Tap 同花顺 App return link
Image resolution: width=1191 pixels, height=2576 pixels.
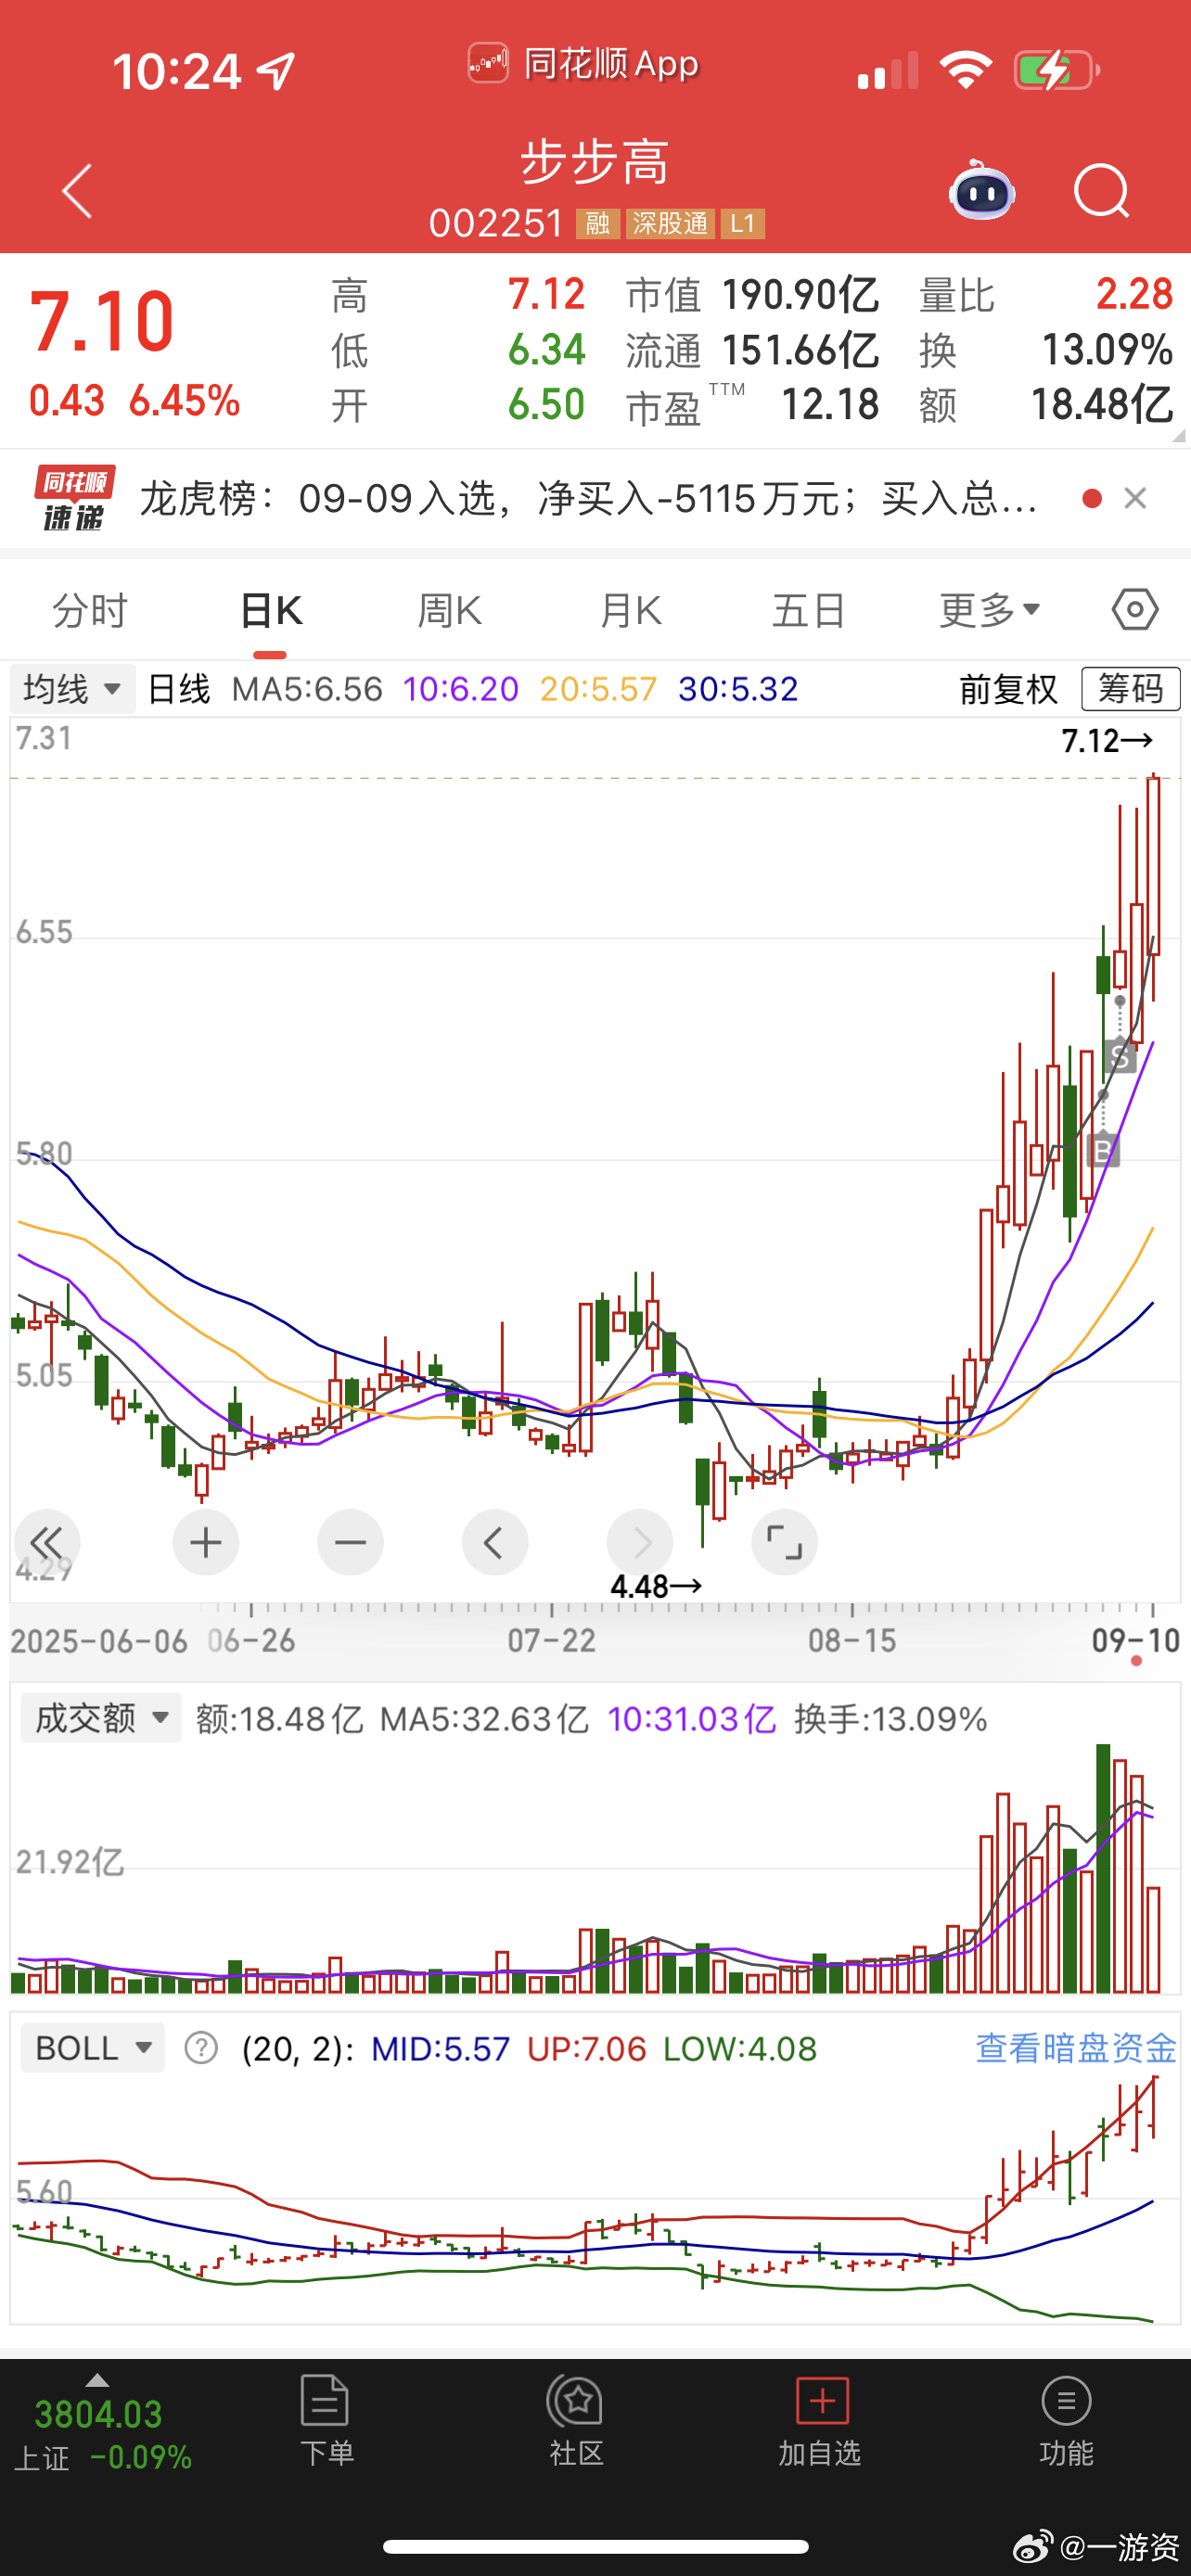(x=583, y=64)
